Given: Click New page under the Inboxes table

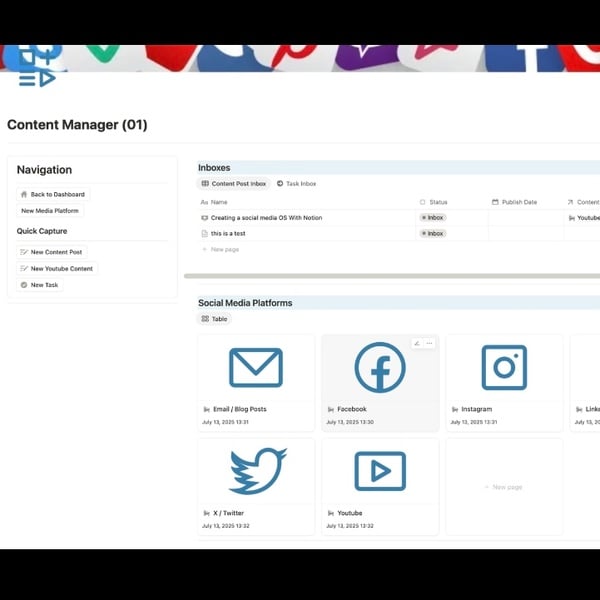Looking at the screenshot, I should click(x=221, y=249).
